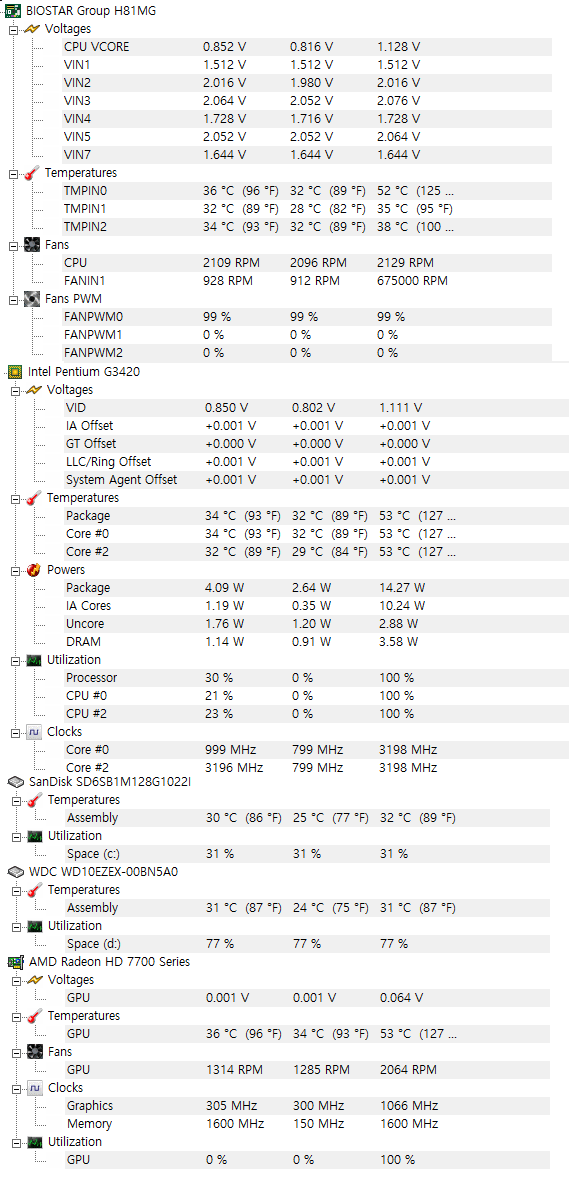Click the flame icon beside Powers

pyautogui.click(x=33, y=570)
